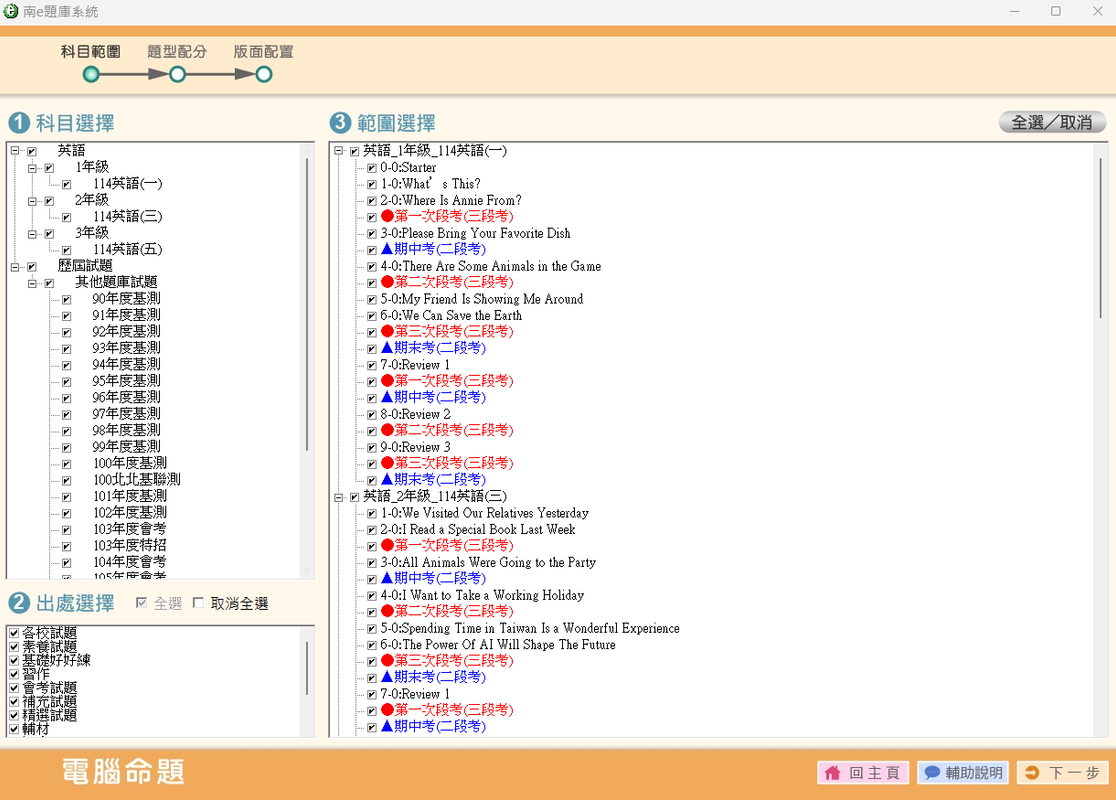Select 95年度基測 tree row
This screenshot has height=800, width=1116.
click(x=127, y=381)
